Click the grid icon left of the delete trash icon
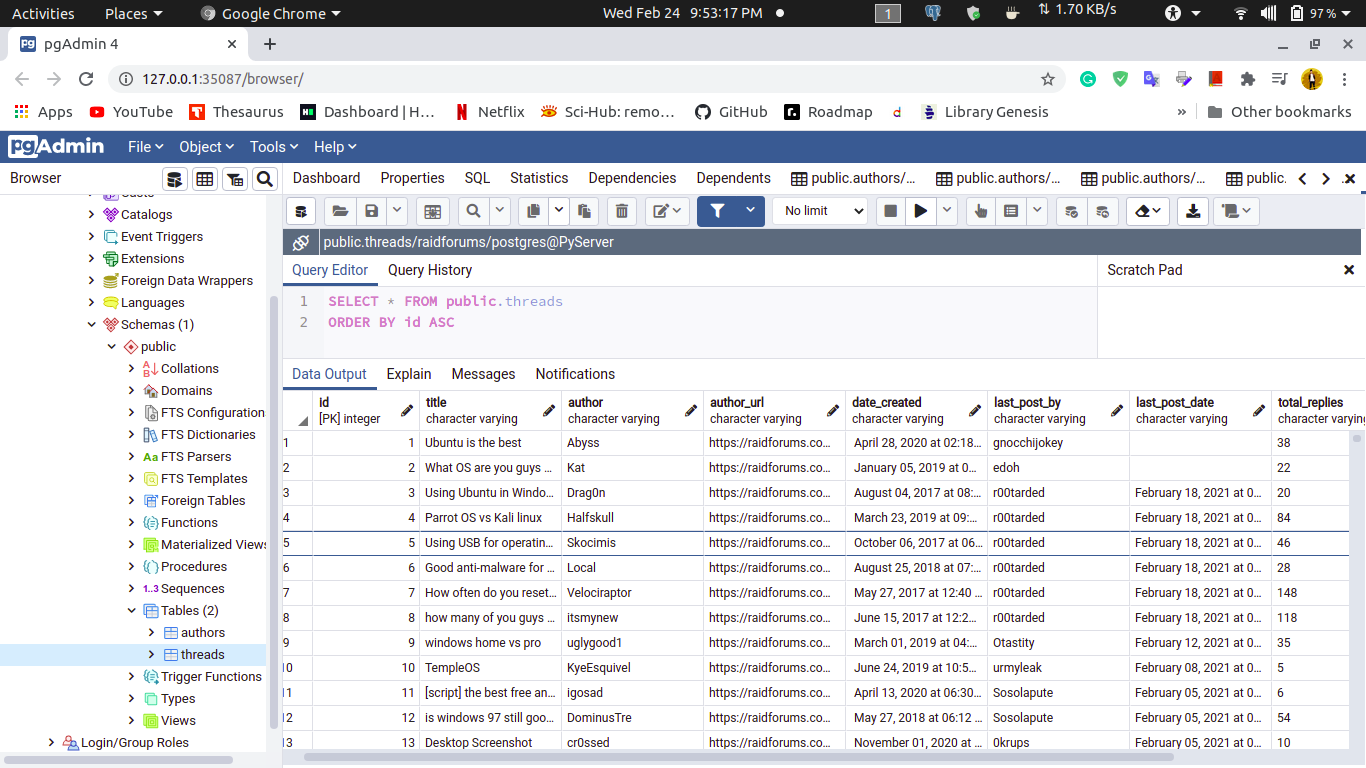The height and width of the screenshot is (768, 1366). (432, 211)
